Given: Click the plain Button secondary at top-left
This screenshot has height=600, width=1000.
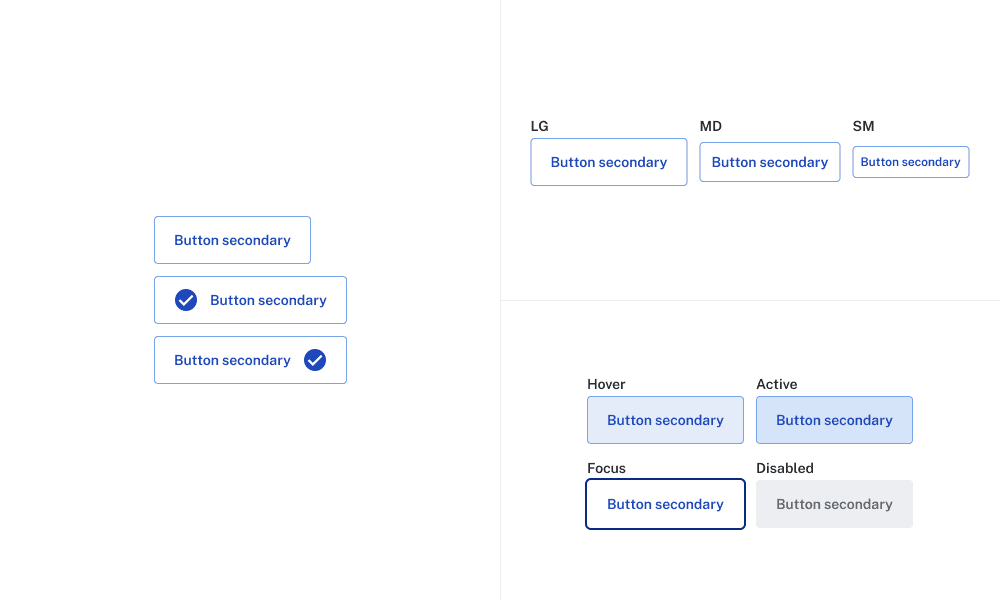Looking at the screenshot, I should point(232,240).
